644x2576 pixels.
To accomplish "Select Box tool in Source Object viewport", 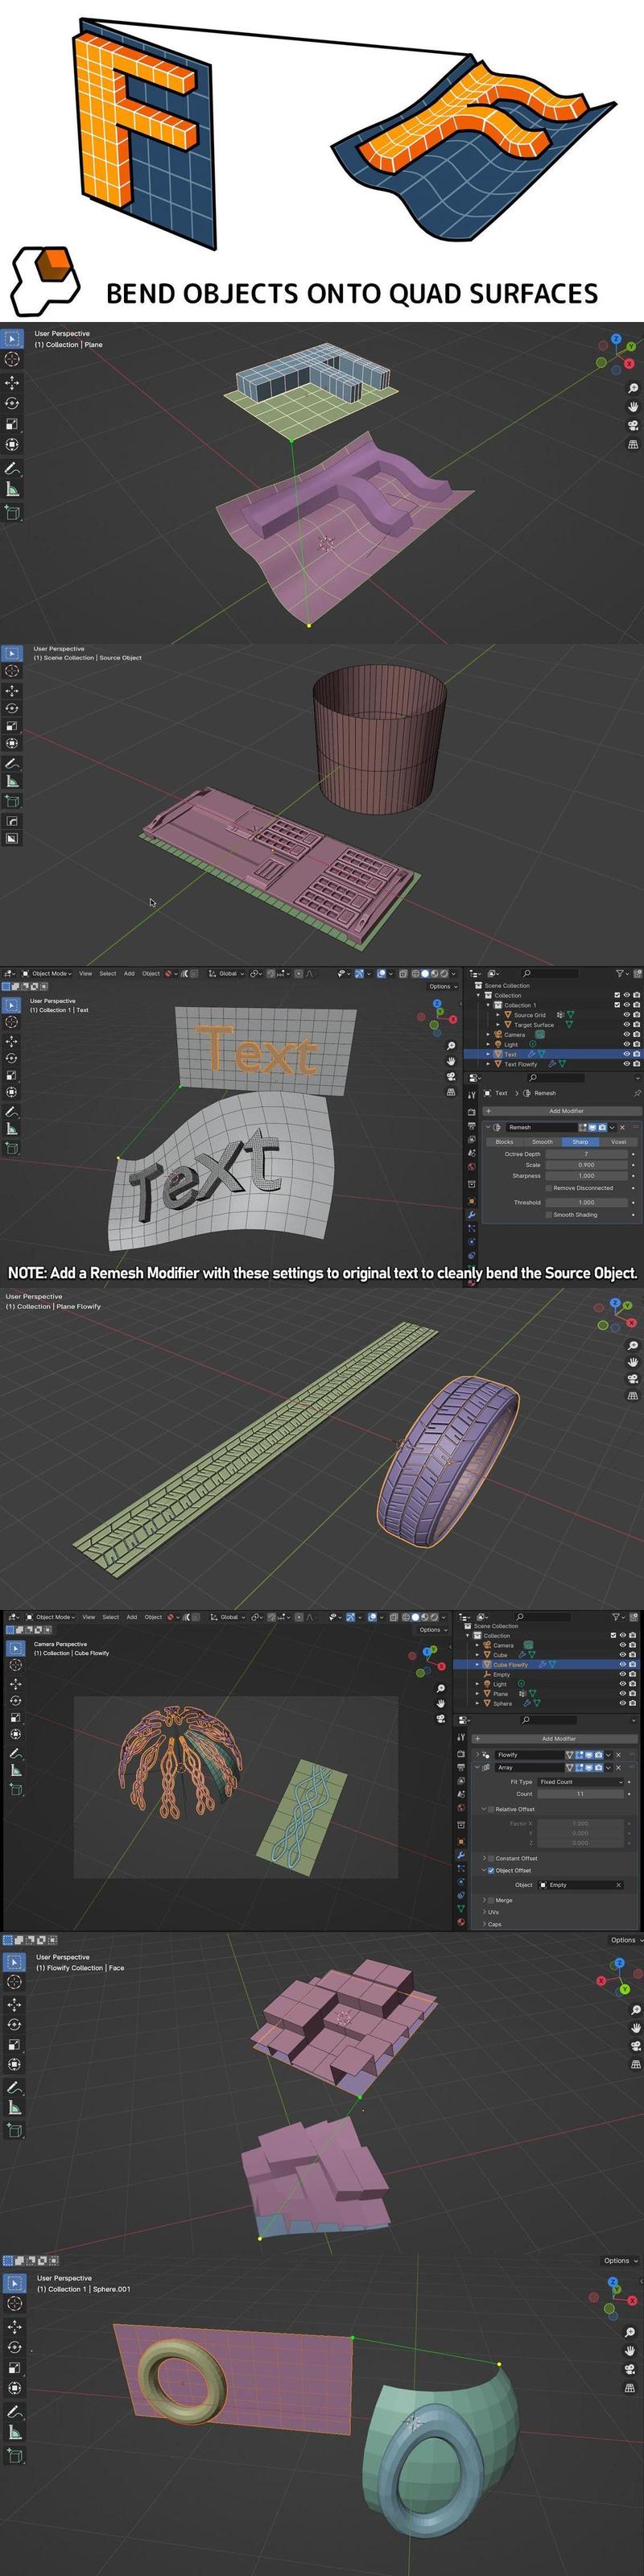I will point(12,653).
